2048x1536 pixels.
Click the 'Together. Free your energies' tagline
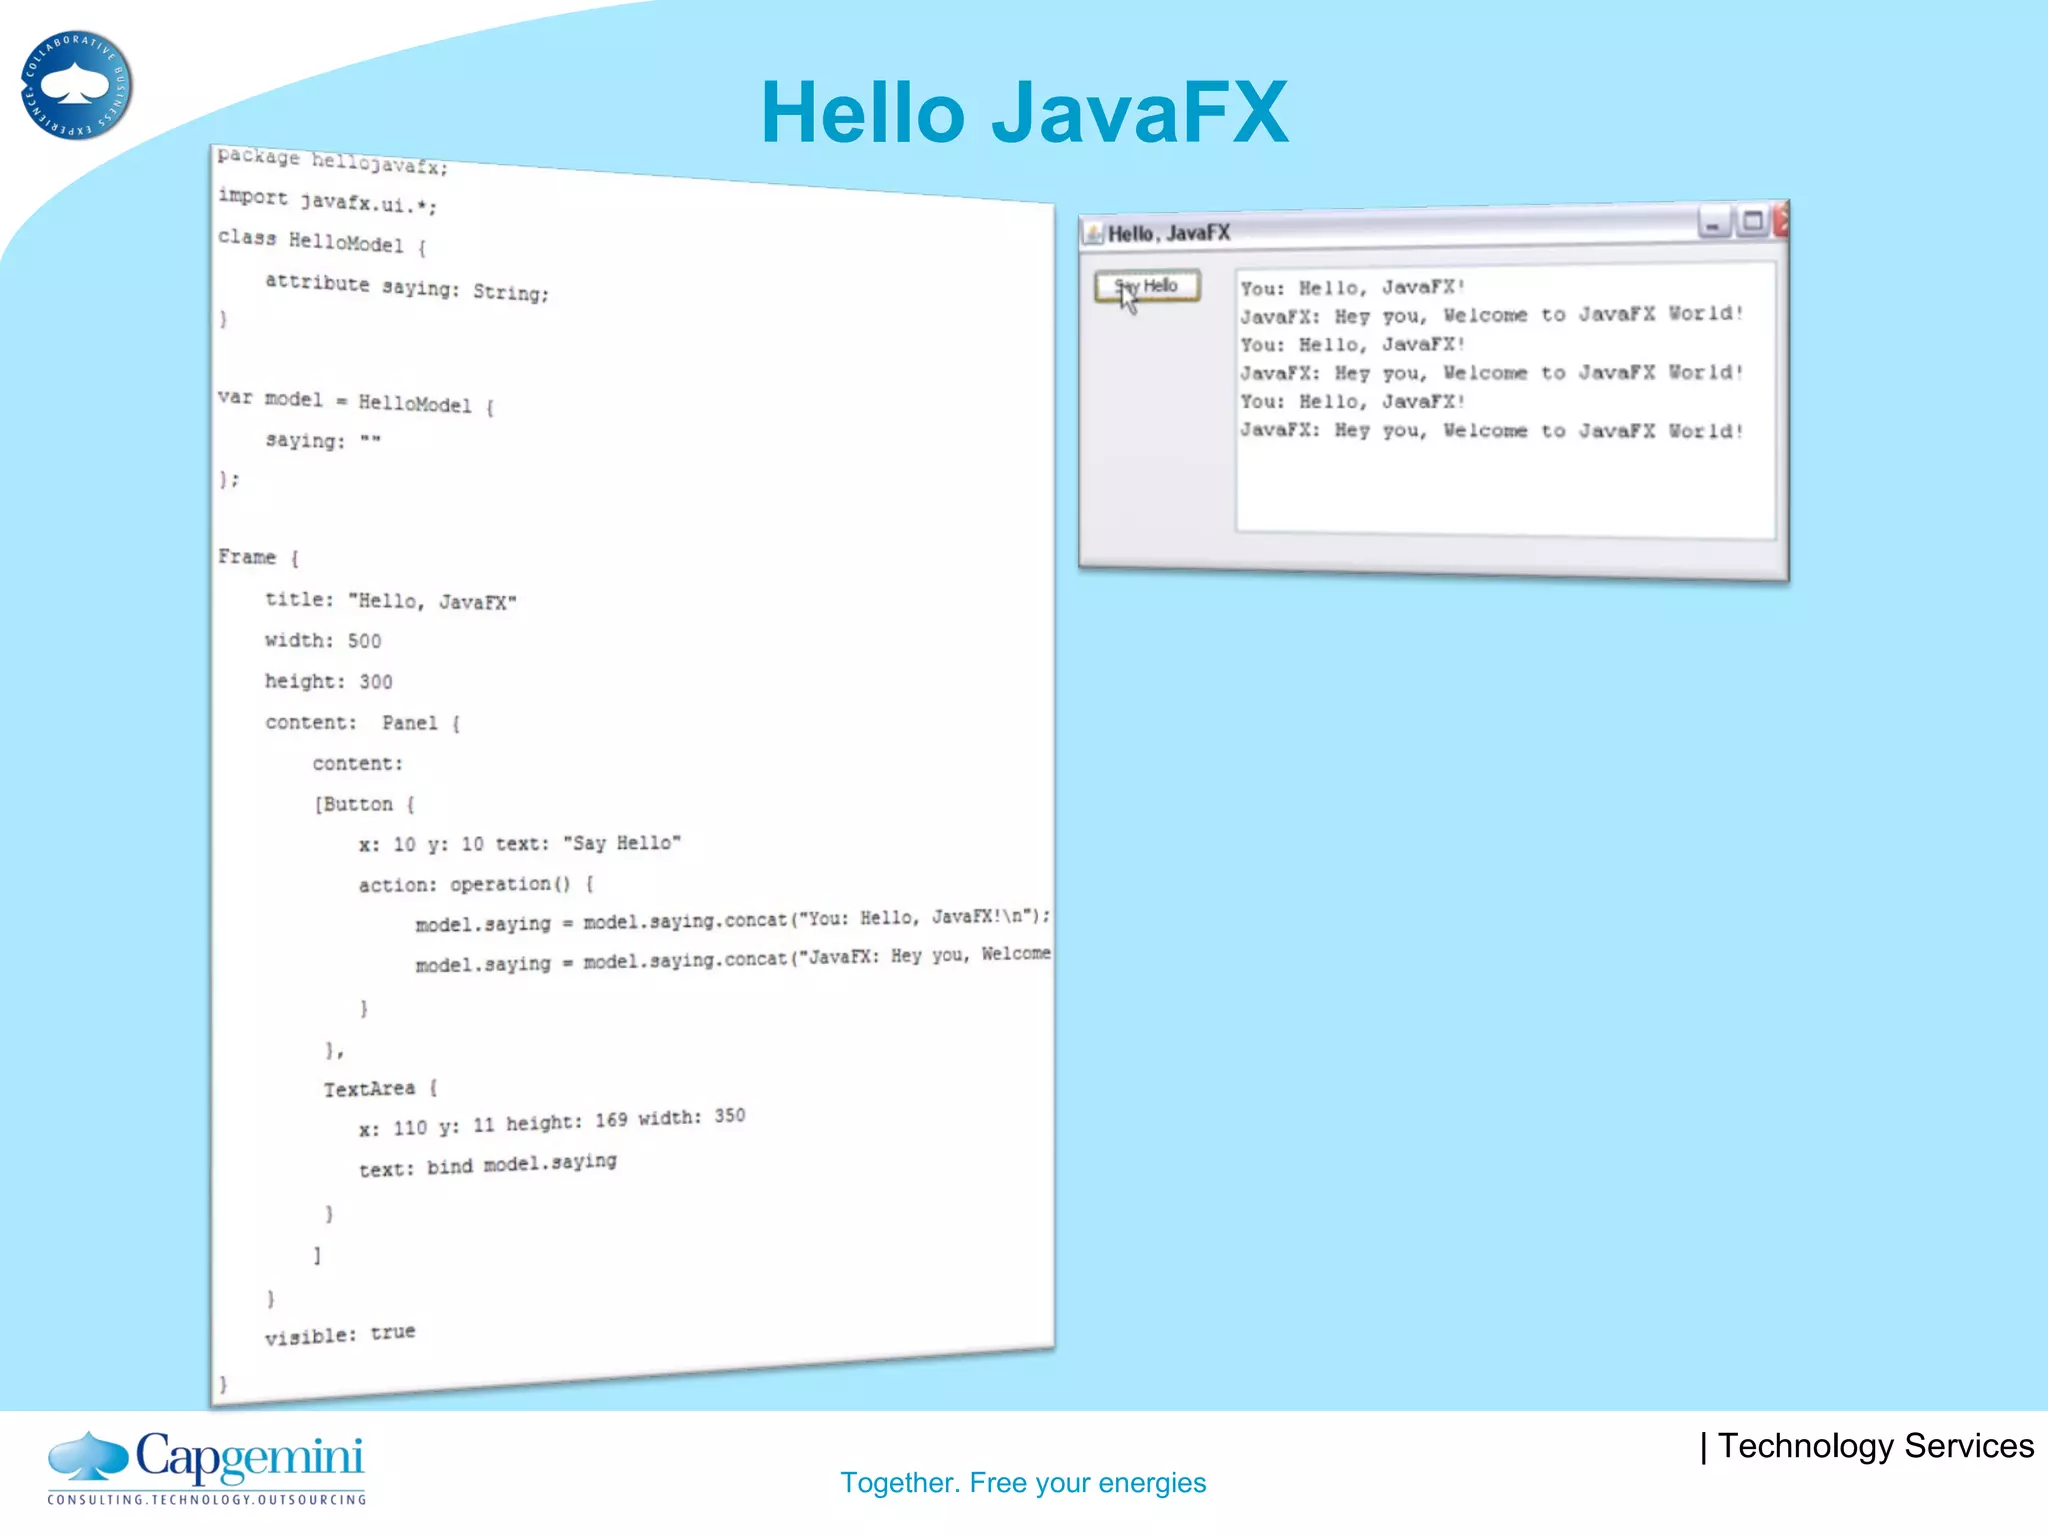pos(1023,1482)
